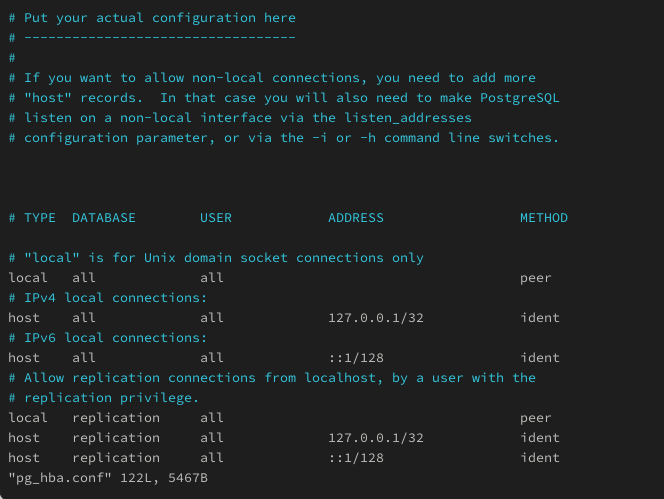The height and width of the screenshot is (499, 664).
Task: Click the comment mentioning listen_addresses
Action: [x=240, y=118]
